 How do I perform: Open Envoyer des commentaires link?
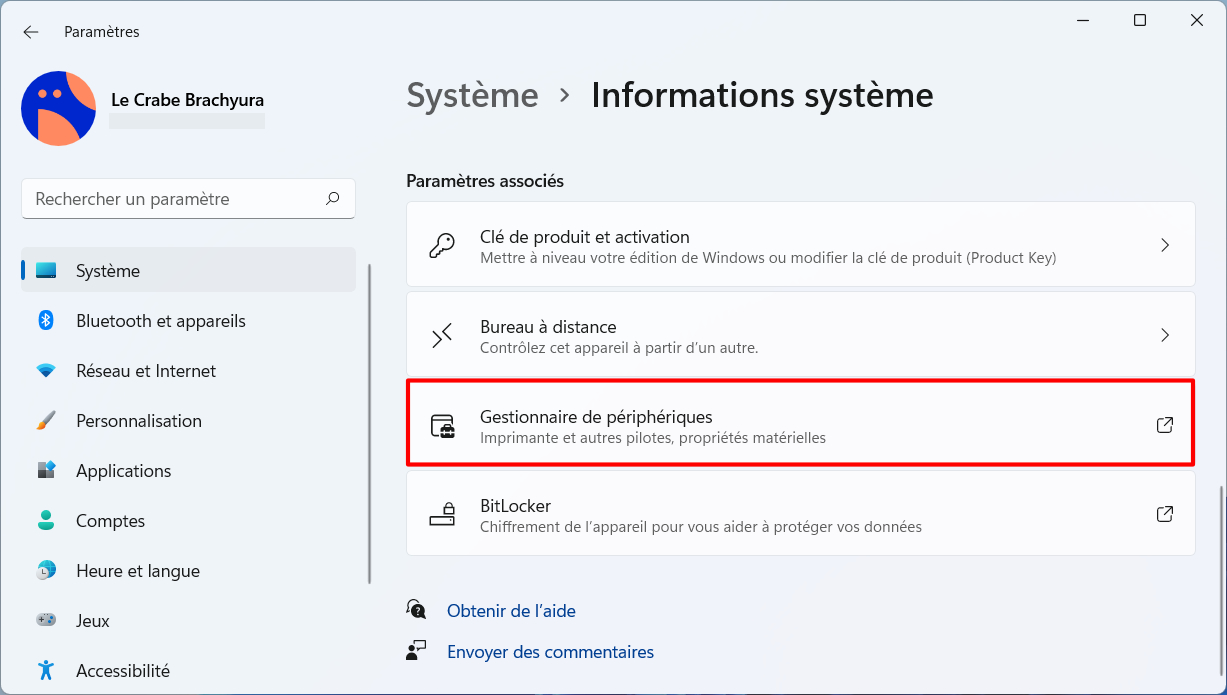(x=550, y=652)
